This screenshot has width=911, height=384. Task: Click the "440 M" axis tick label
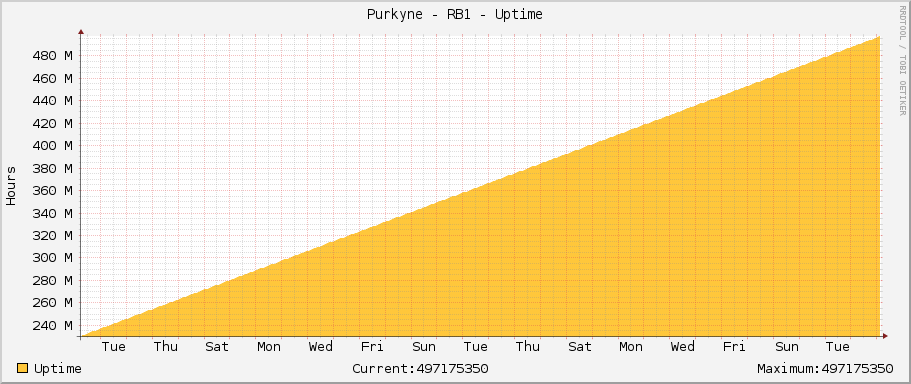[52, 101]
